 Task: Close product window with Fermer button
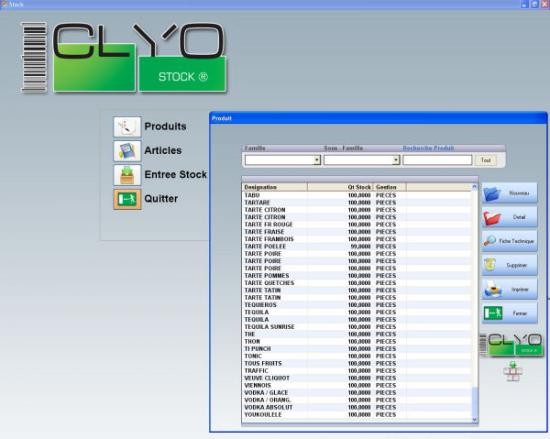(x=509, y=313)
